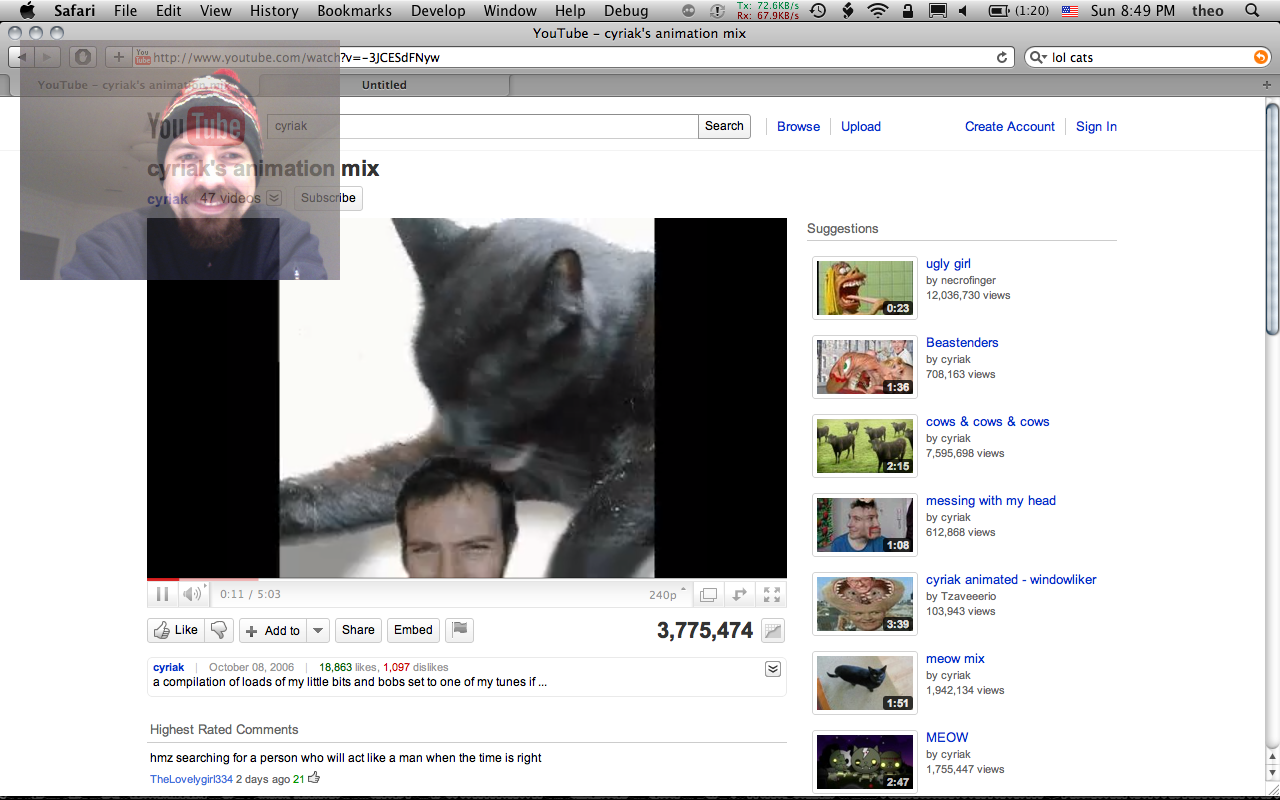Reload the page in the address bar
1280x800 pixels.
(1002, 58)
